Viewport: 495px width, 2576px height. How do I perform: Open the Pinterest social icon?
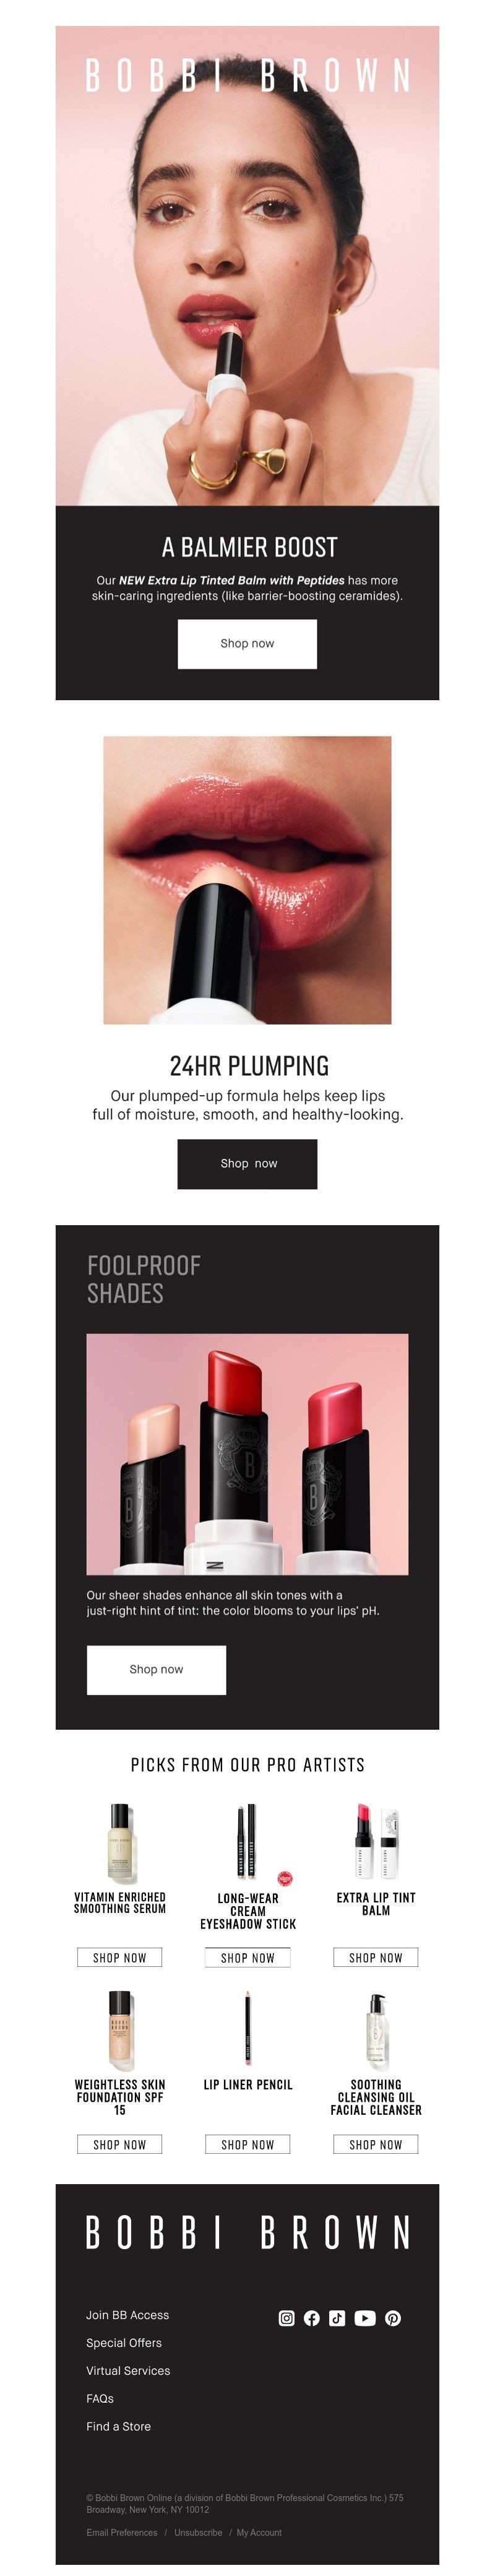coord(393,2318)
